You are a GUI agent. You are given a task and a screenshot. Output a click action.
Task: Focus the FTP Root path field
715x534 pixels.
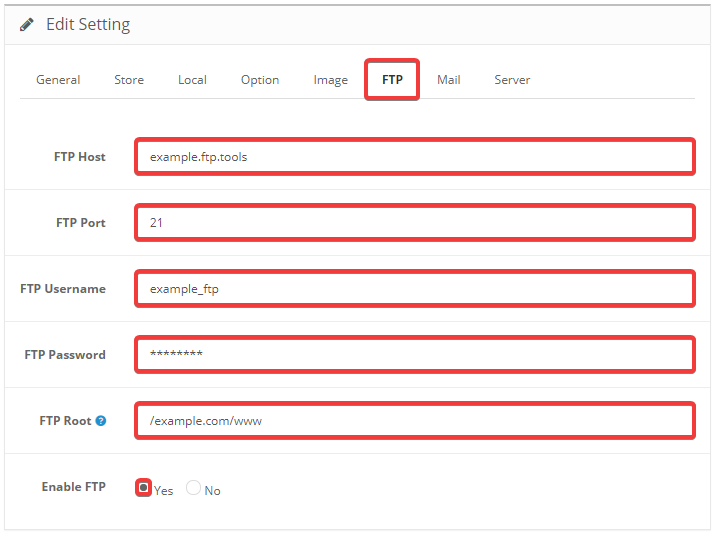pyautogui.click(x=414, y=421)
